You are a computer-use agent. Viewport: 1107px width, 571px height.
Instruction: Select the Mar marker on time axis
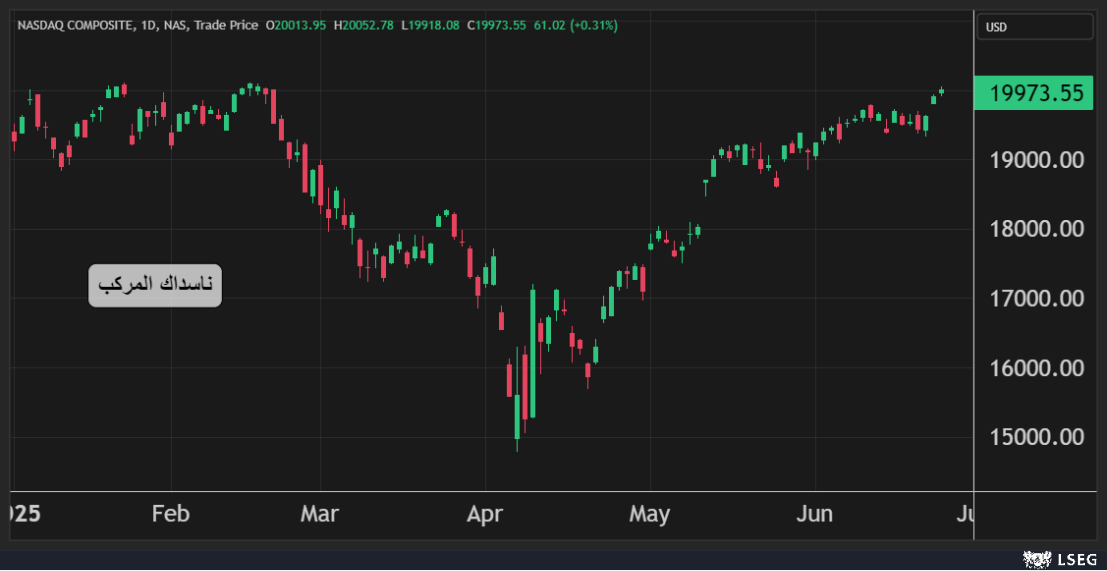click(x=319, y=515)
